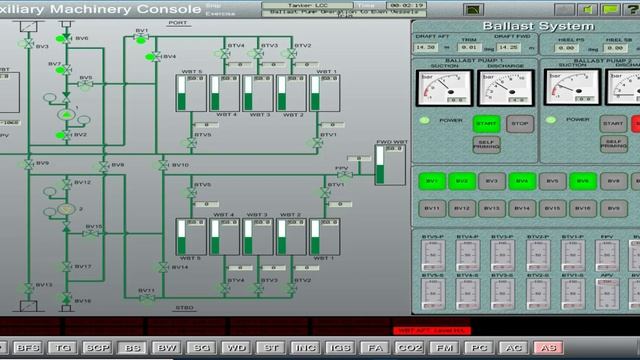Adjust the BTV1-S valve slider
The height and width of the screenshot is (360, 640).
coord(572,294)
